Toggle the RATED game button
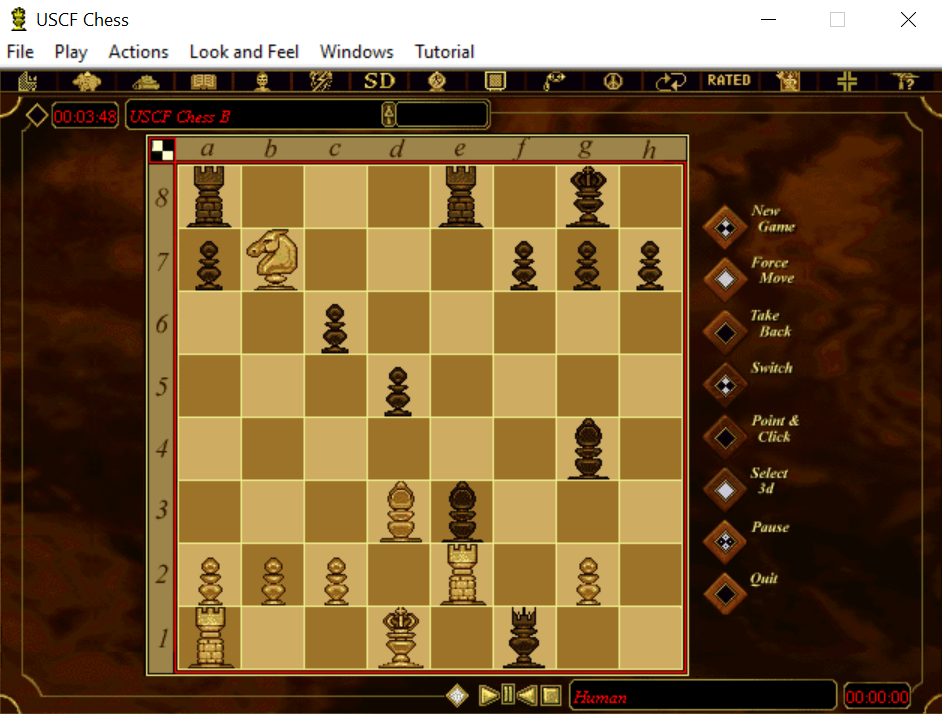The image size is (942, 714). pos(729,81)
